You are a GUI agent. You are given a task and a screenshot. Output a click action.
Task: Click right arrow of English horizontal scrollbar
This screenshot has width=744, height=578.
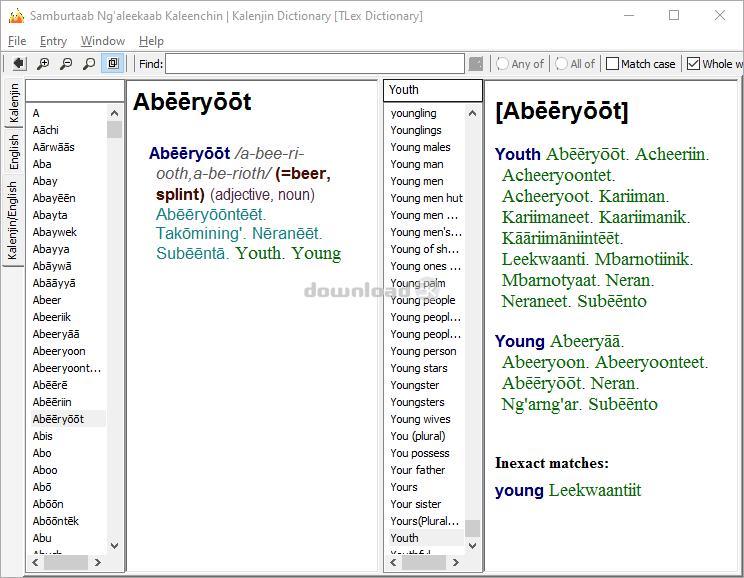pyautogui.click(x=456, y=562)
